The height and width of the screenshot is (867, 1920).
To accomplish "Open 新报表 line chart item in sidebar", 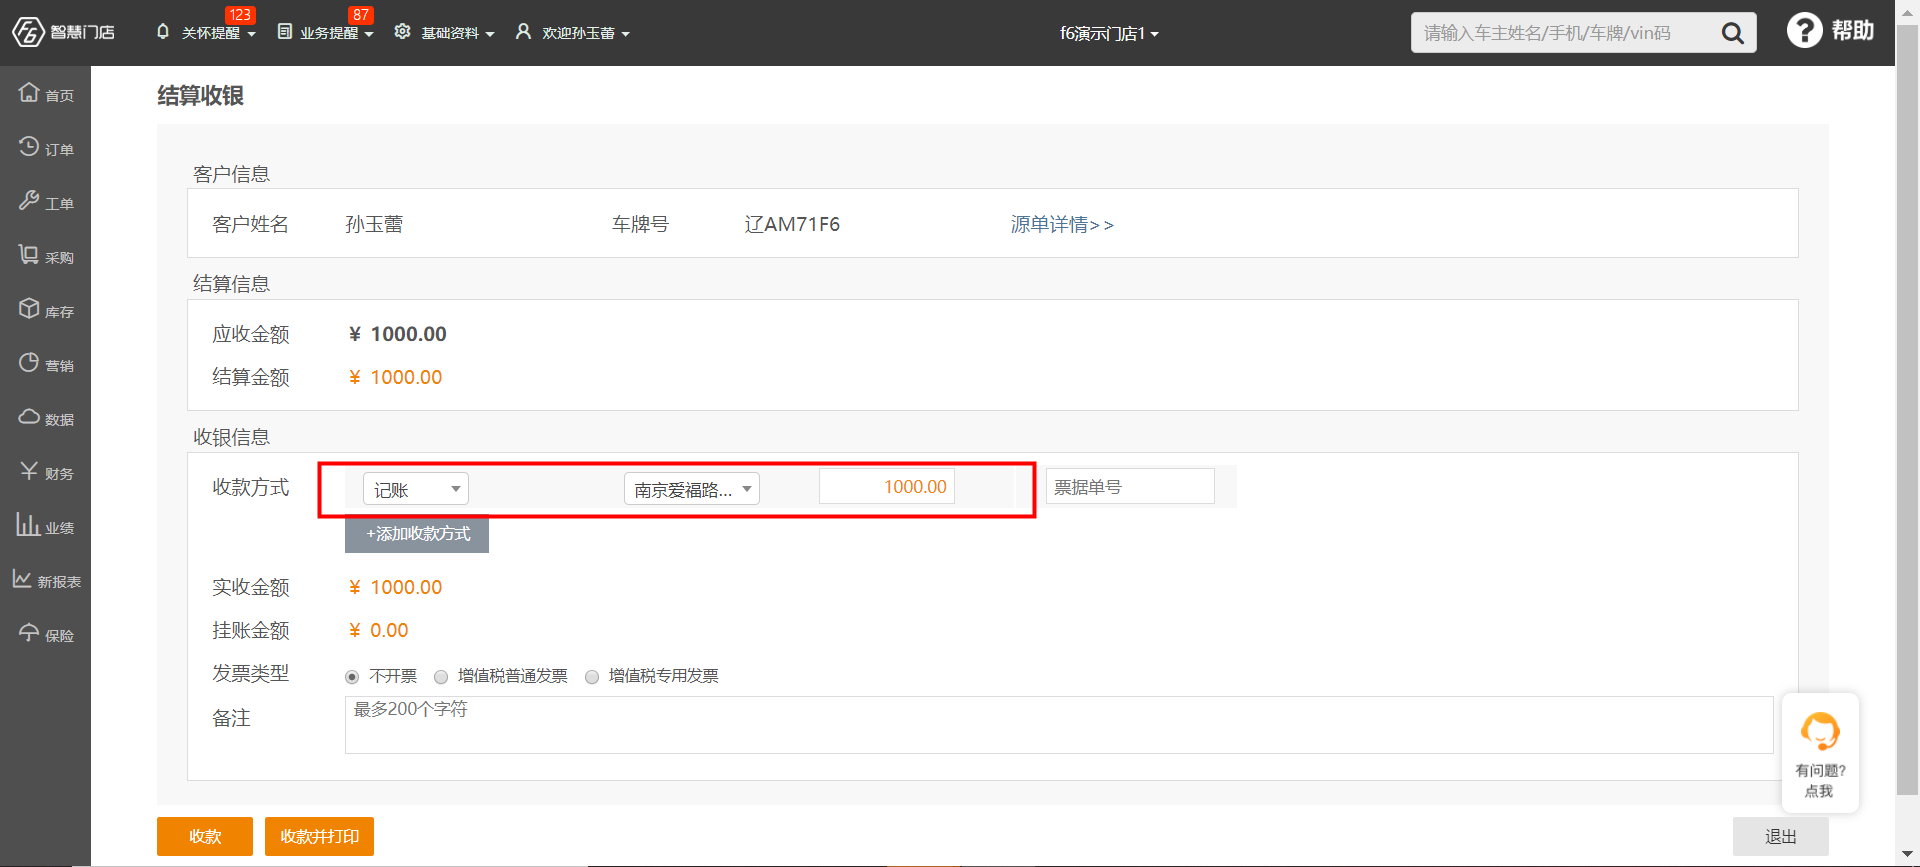I will [46, 580].
